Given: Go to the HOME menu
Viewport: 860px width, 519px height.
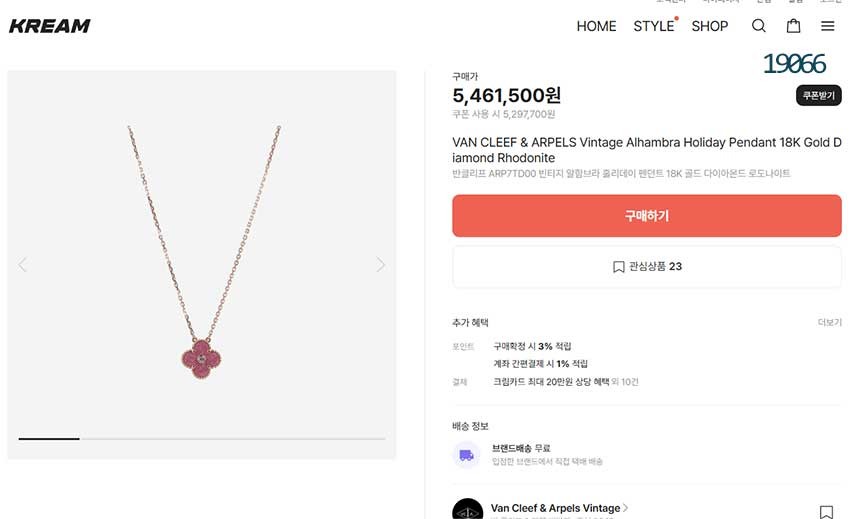Looking at the screenshot, I should (x=596, y=26).
